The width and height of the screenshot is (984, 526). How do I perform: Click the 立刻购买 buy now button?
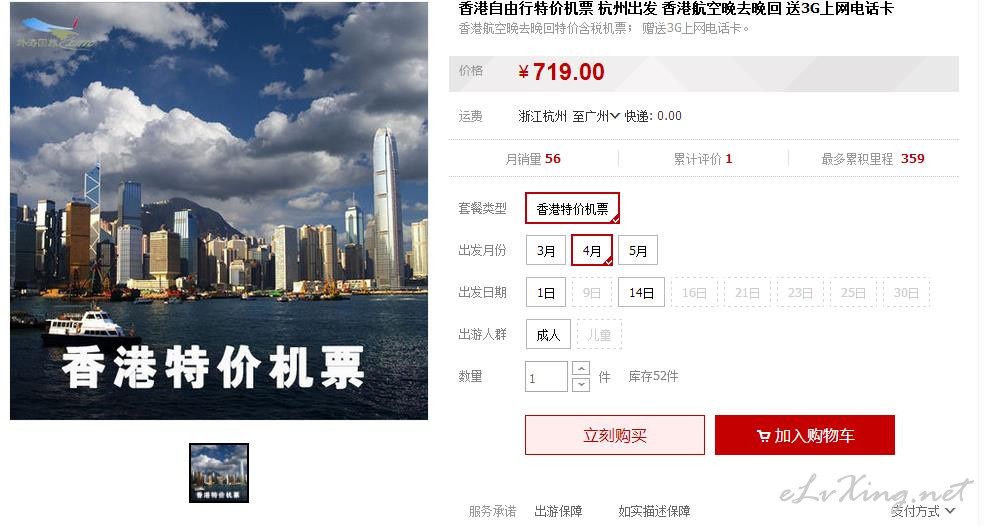[615, 435]
